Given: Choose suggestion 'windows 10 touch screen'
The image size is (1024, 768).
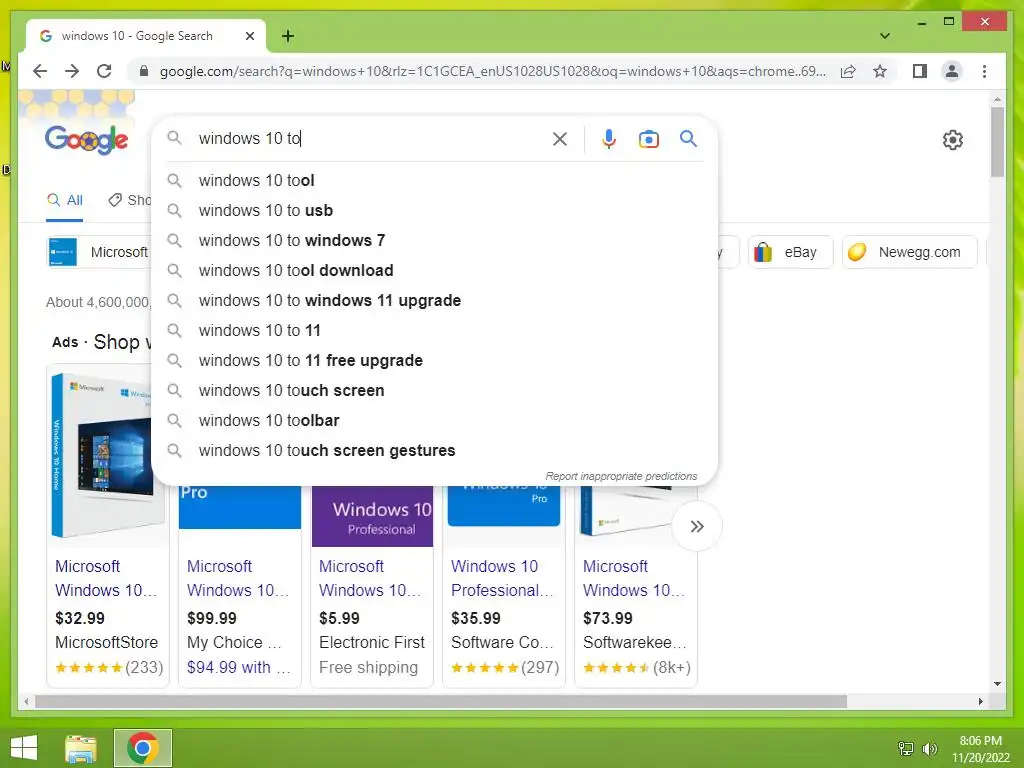Looking at the screenshot, I should [434, 391].
